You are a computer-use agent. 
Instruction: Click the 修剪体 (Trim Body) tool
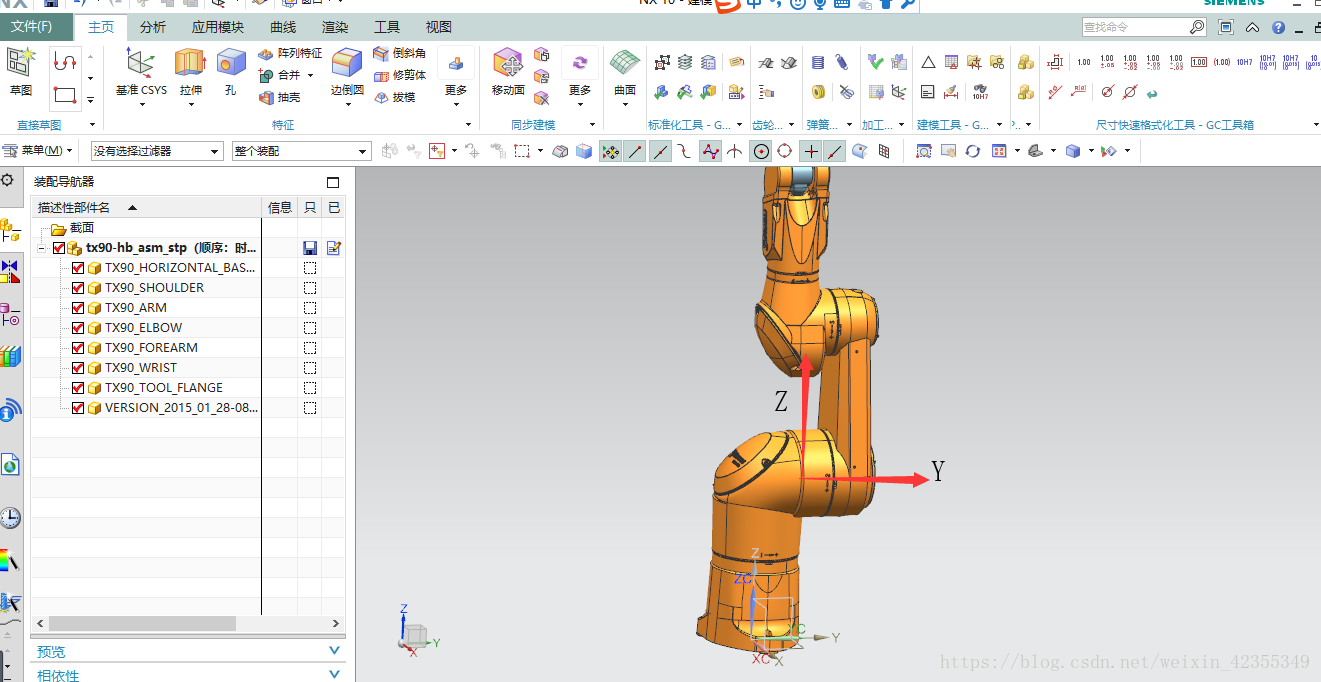click(x=399, y=75)
